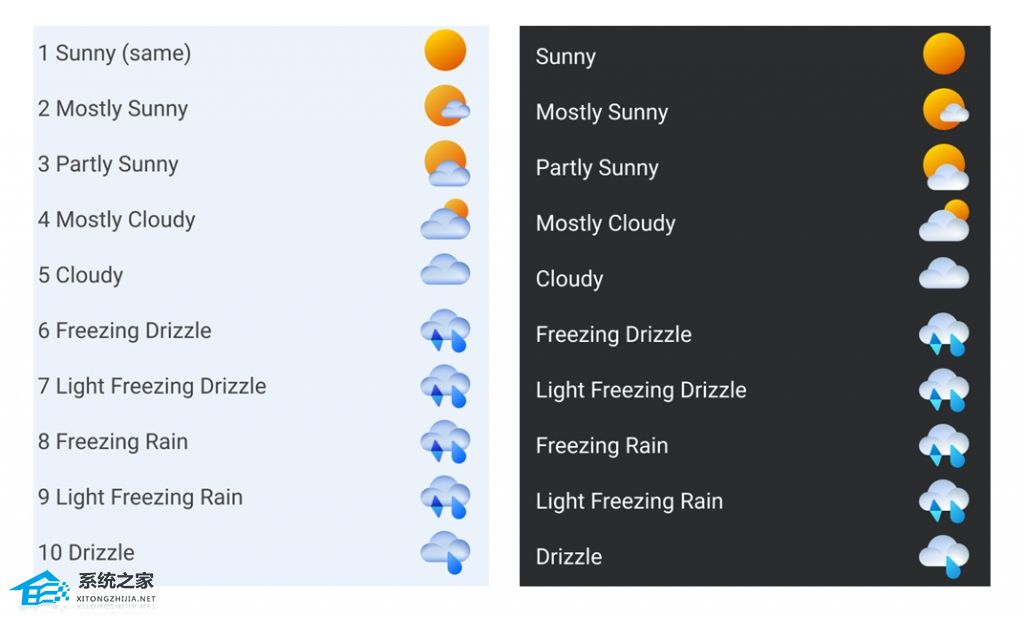Viewport: 1024px width, 617px height.
Task: Click the Sunny icon in the light panel
Action: point(445,50)
